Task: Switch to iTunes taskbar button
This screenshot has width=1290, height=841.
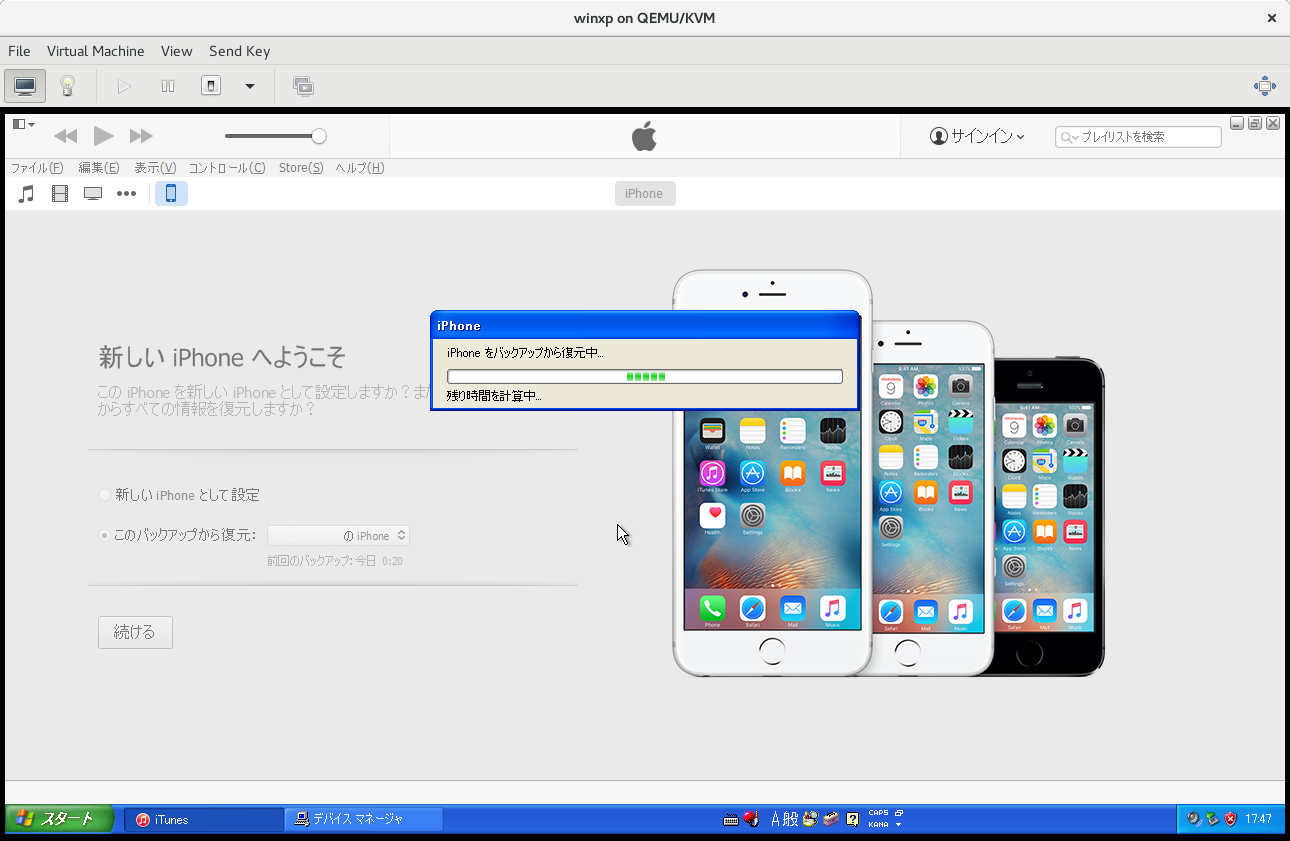Action: [x=203, y=819]
